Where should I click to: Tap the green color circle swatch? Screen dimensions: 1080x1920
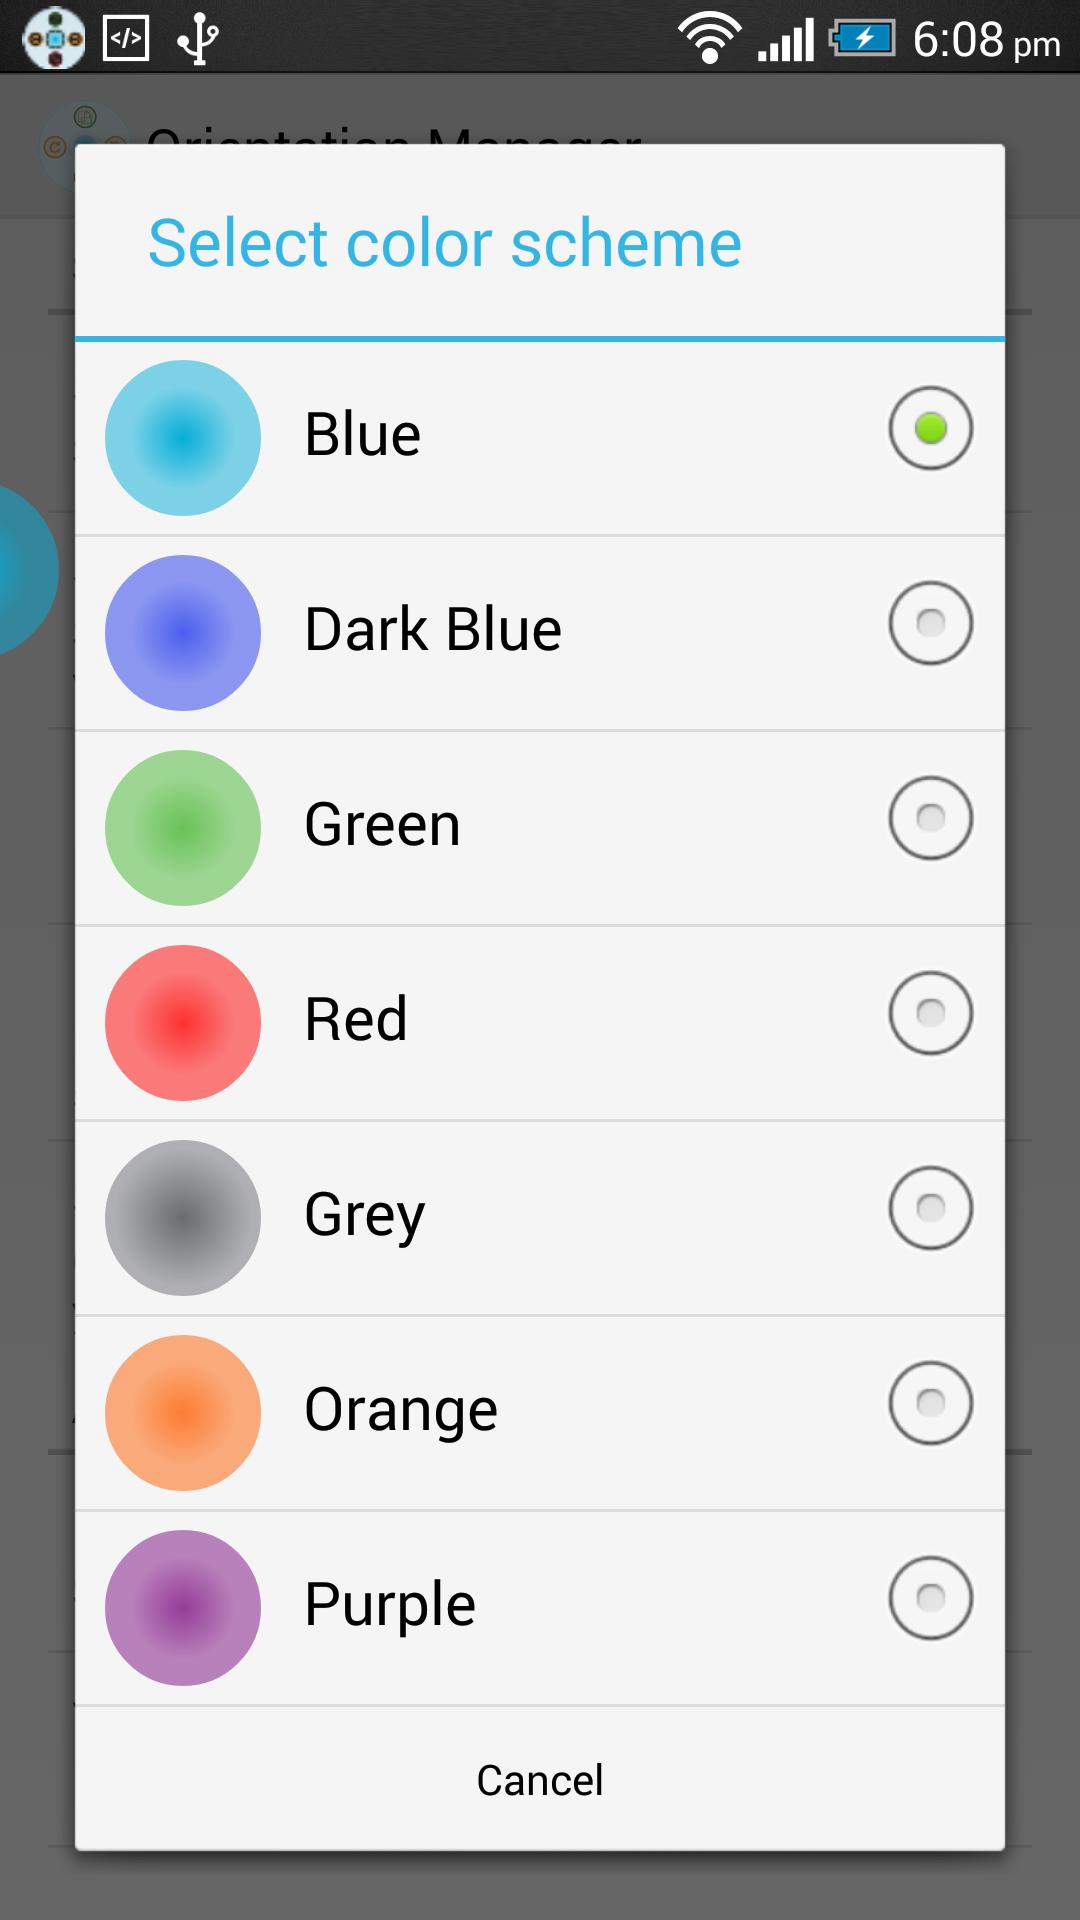(183, 828)
